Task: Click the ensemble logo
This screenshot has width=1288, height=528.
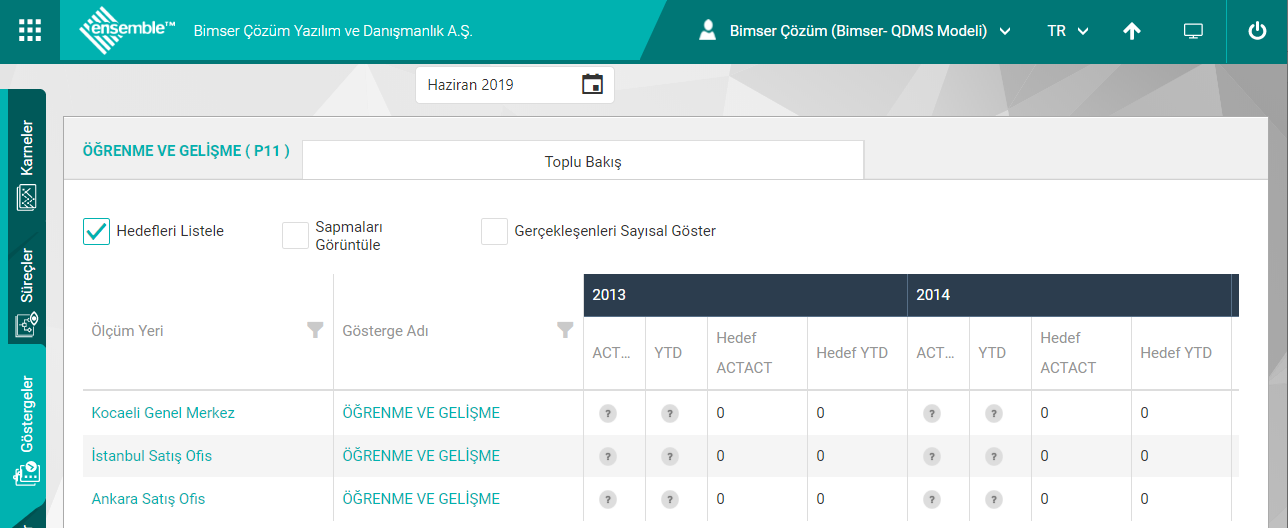Action: 127,30
